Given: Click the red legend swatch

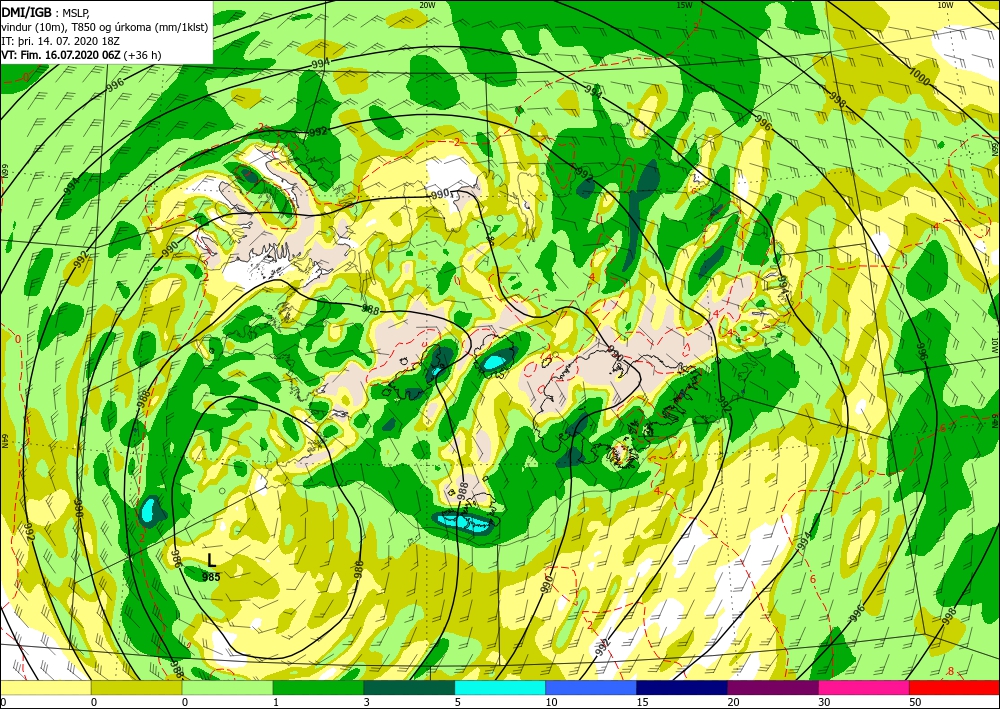Looking at the screenshot, I should [954, 688].
